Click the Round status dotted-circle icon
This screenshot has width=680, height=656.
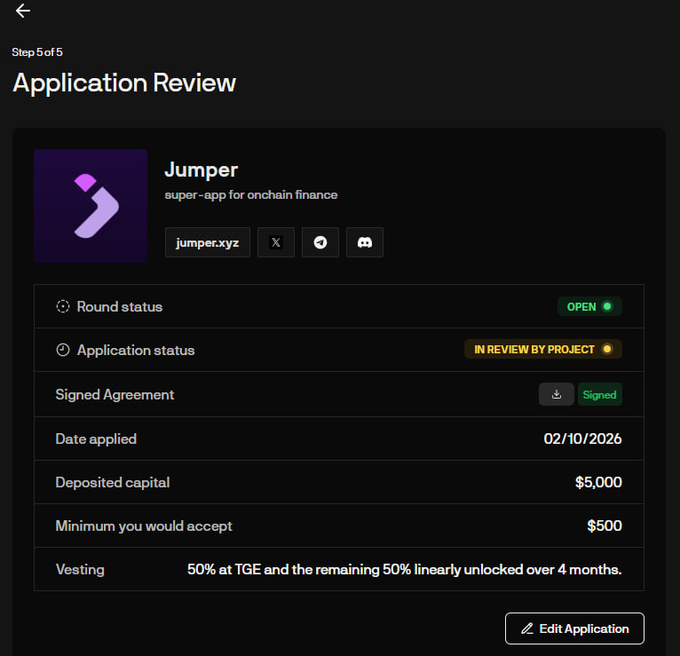point(63,307)
